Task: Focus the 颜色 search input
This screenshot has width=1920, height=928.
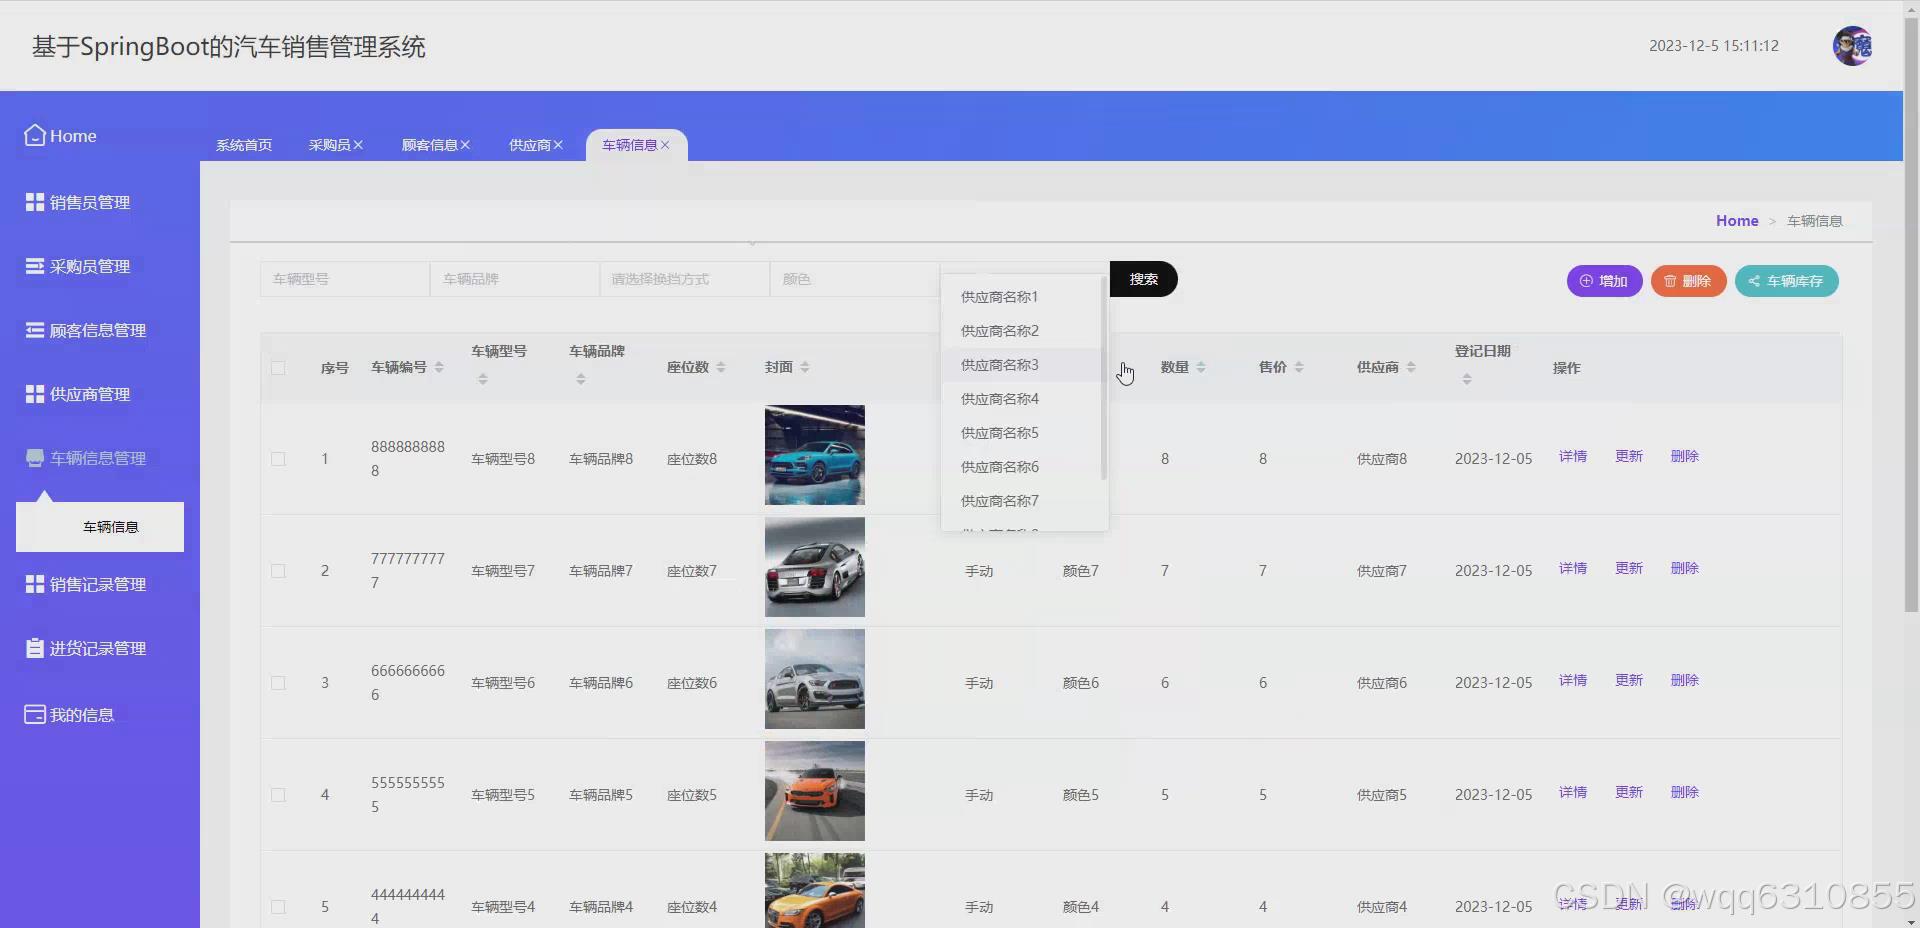Action: [x=855, y=279]
